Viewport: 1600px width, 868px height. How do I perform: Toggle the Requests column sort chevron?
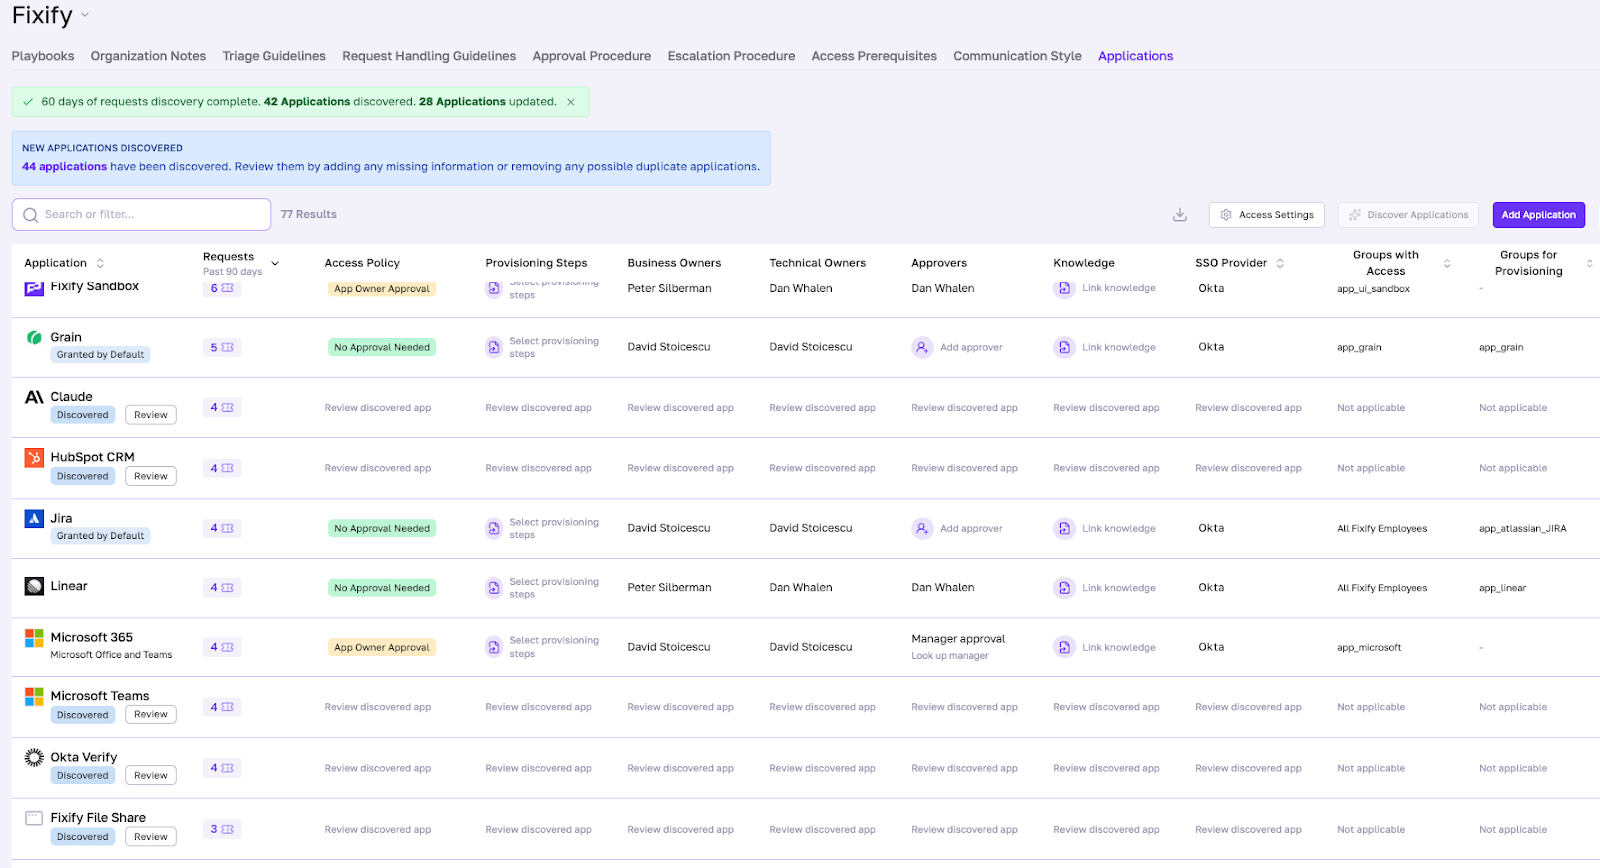[x=275, y=264]
